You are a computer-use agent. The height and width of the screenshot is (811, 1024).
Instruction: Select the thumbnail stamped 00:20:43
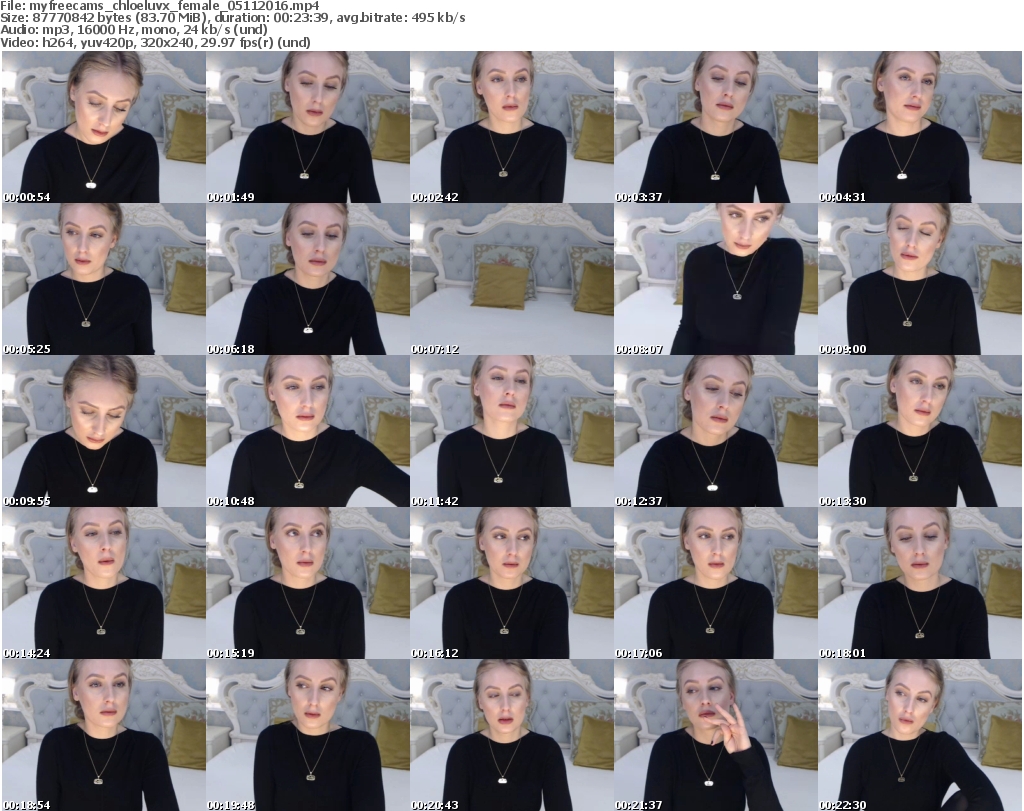tap(512, 735)
